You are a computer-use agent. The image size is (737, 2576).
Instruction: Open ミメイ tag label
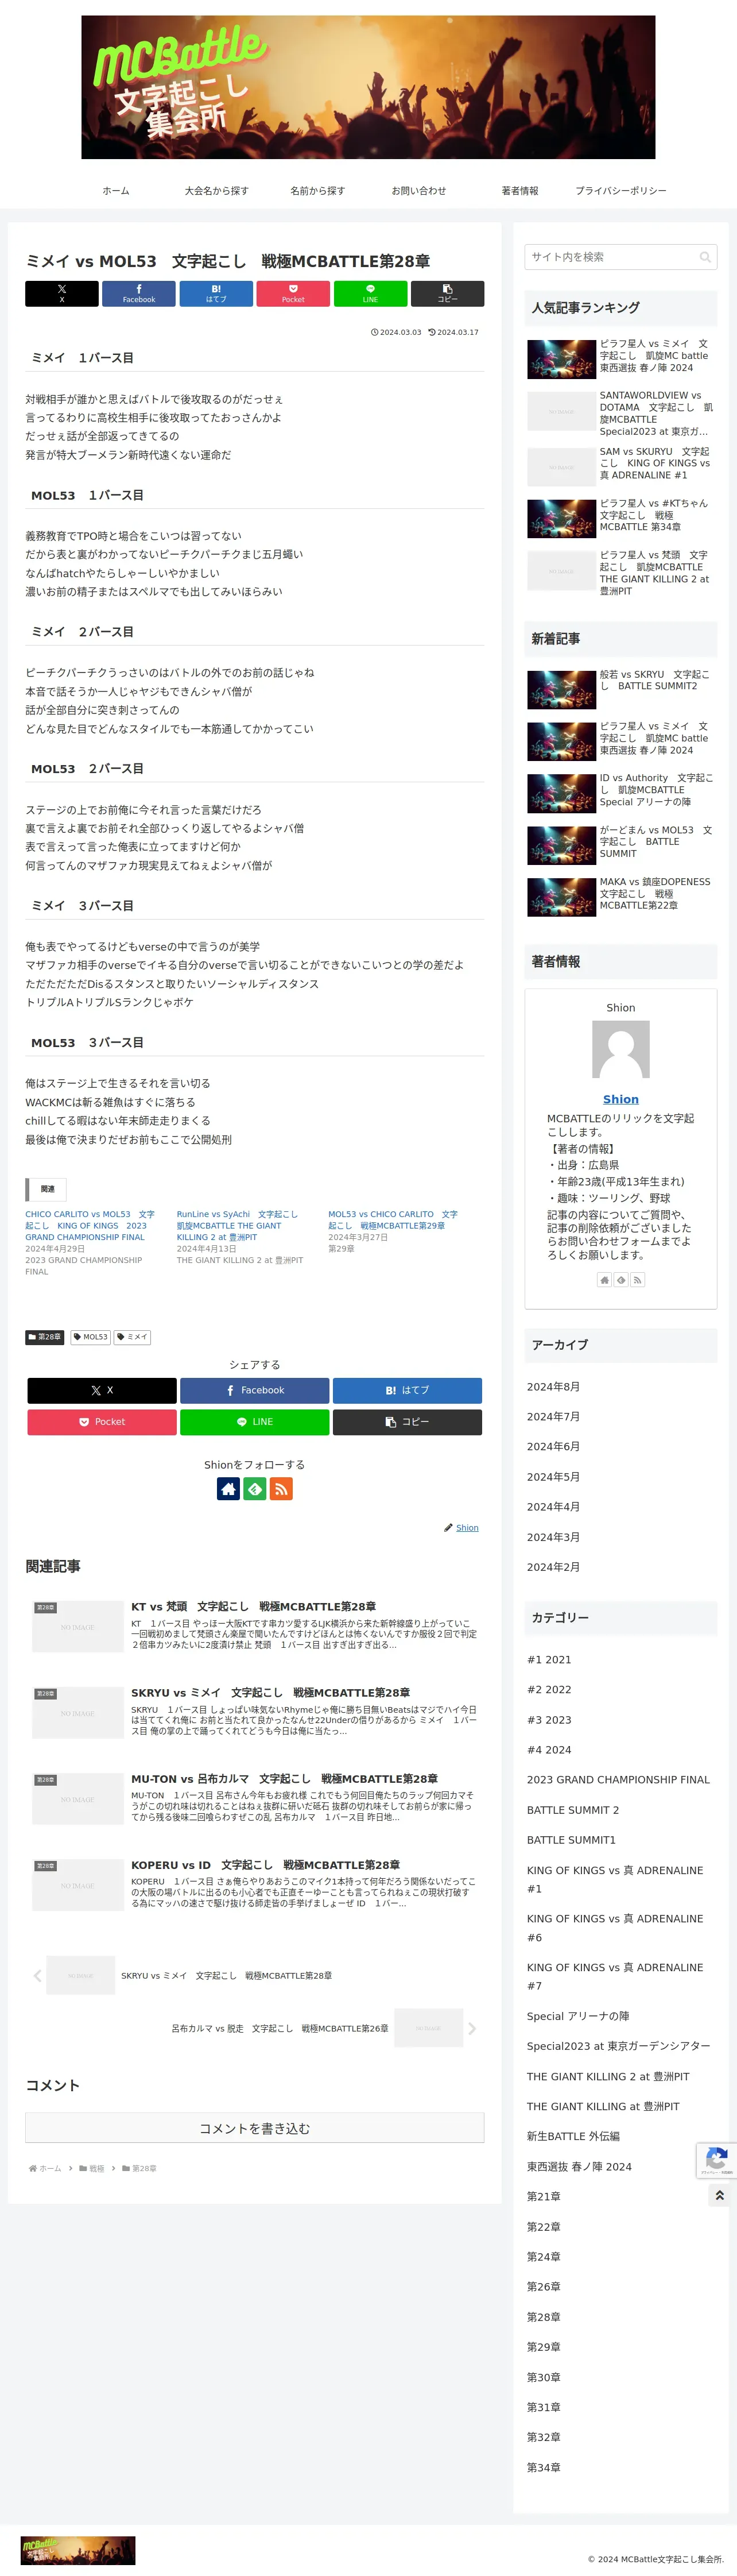pyautogui.click(x=132, y=1337)
